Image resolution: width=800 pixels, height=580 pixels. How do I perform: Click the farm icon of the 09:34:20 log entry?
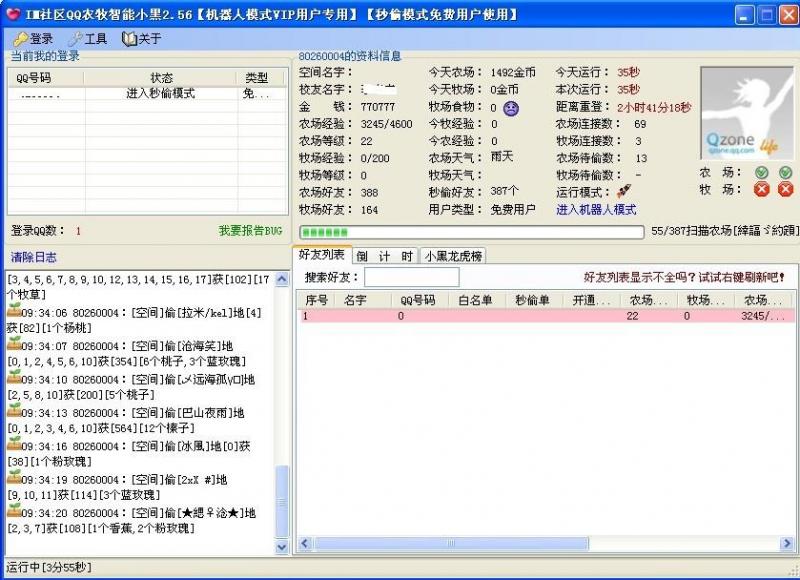click(14, 510)
